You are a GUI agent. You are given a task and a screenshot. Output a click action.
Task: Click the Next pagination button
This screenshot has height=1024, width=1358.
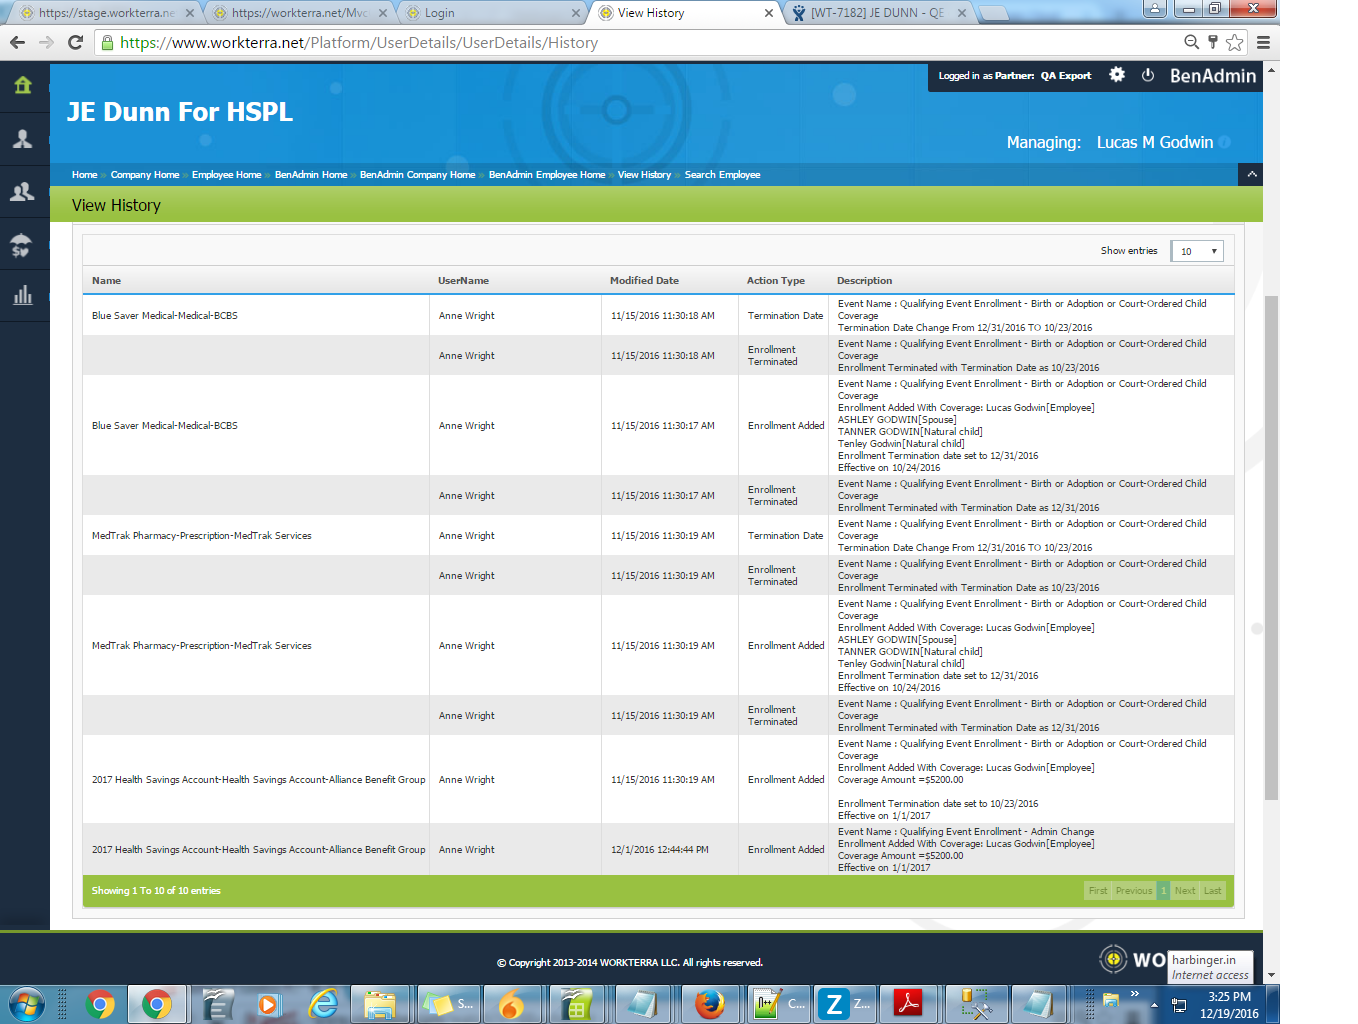pos(1185,891)
